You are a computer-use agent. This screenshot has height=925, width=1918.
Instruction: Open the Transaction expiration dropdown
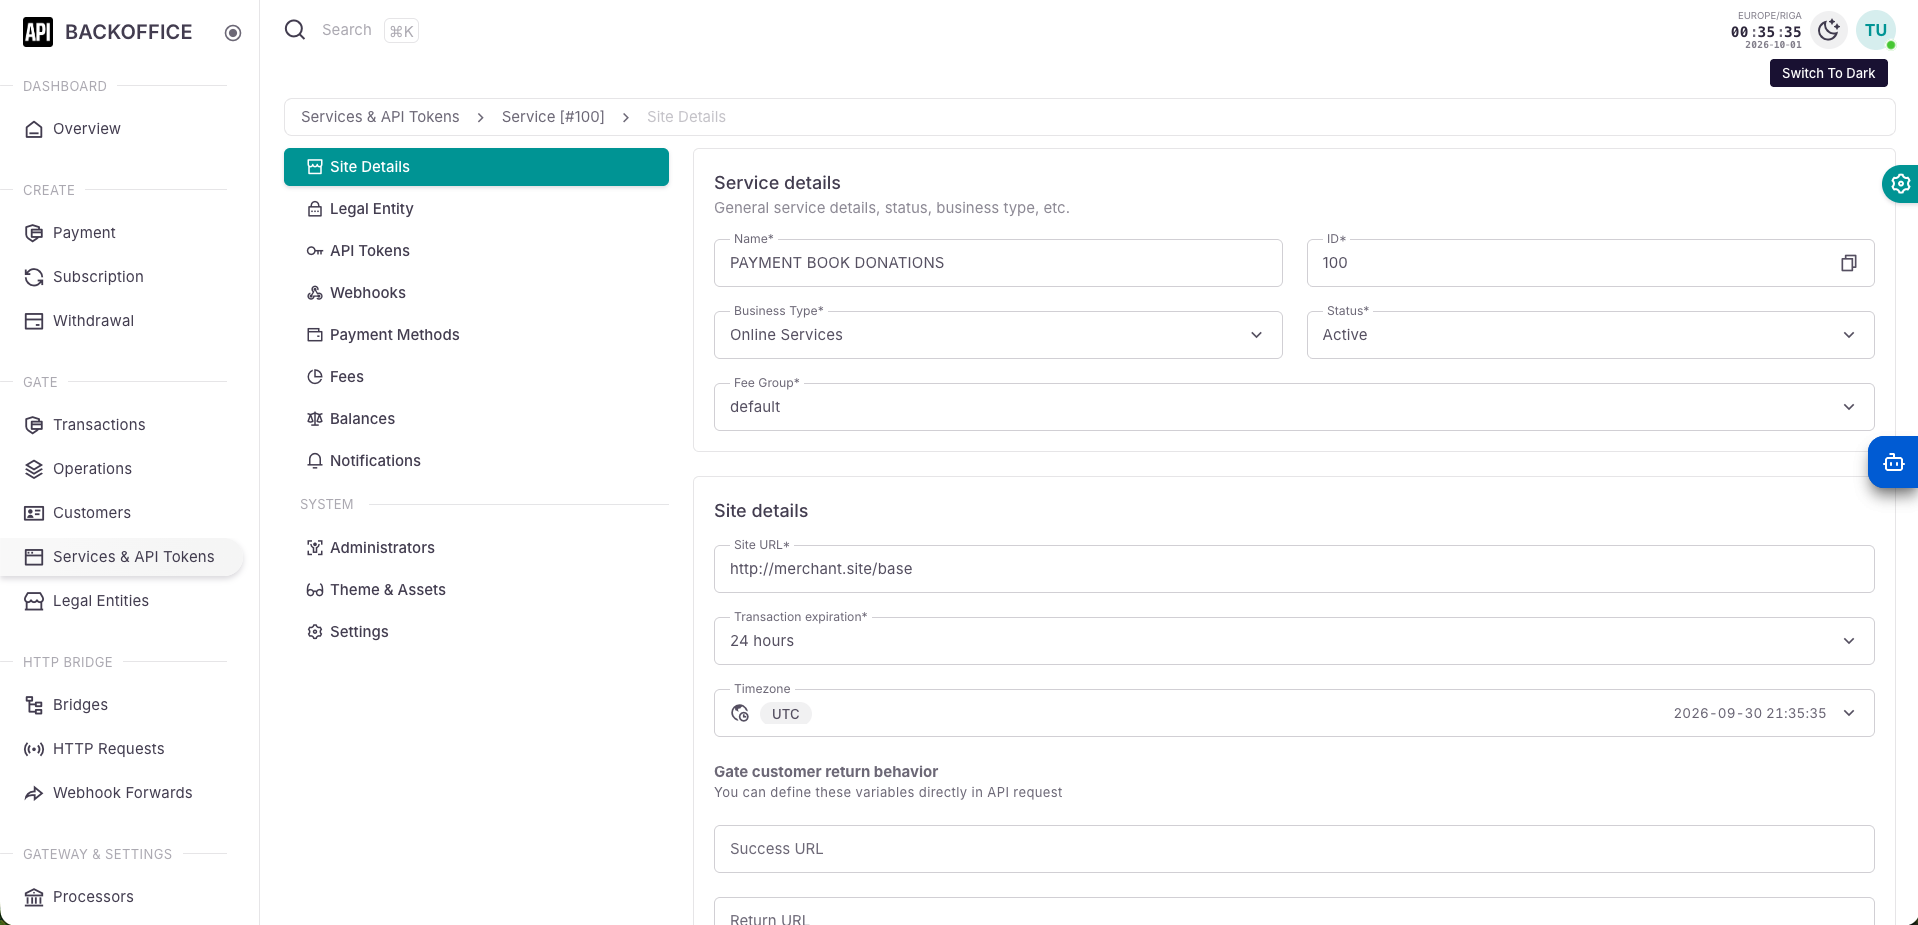1294,641
